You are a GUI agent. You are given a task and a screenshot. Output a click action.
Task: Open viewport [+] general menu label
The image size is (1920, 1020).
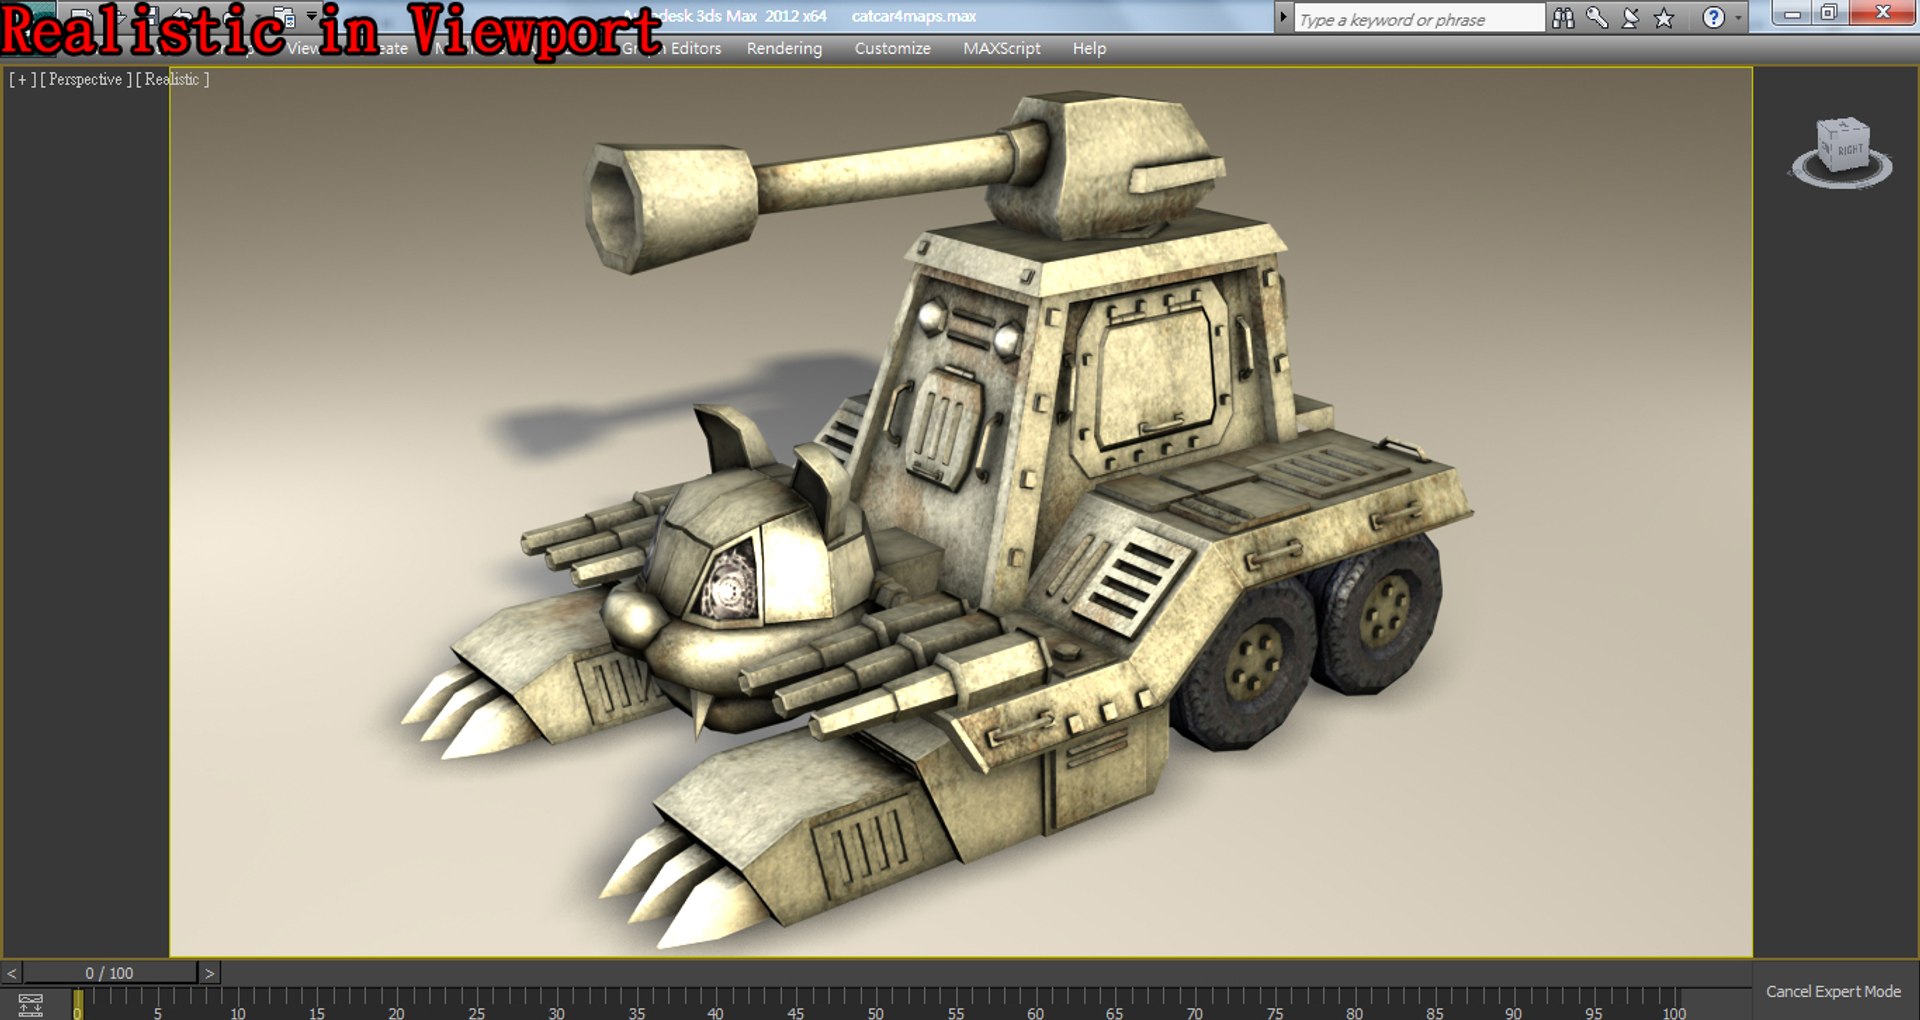click(x=22, y=79)
